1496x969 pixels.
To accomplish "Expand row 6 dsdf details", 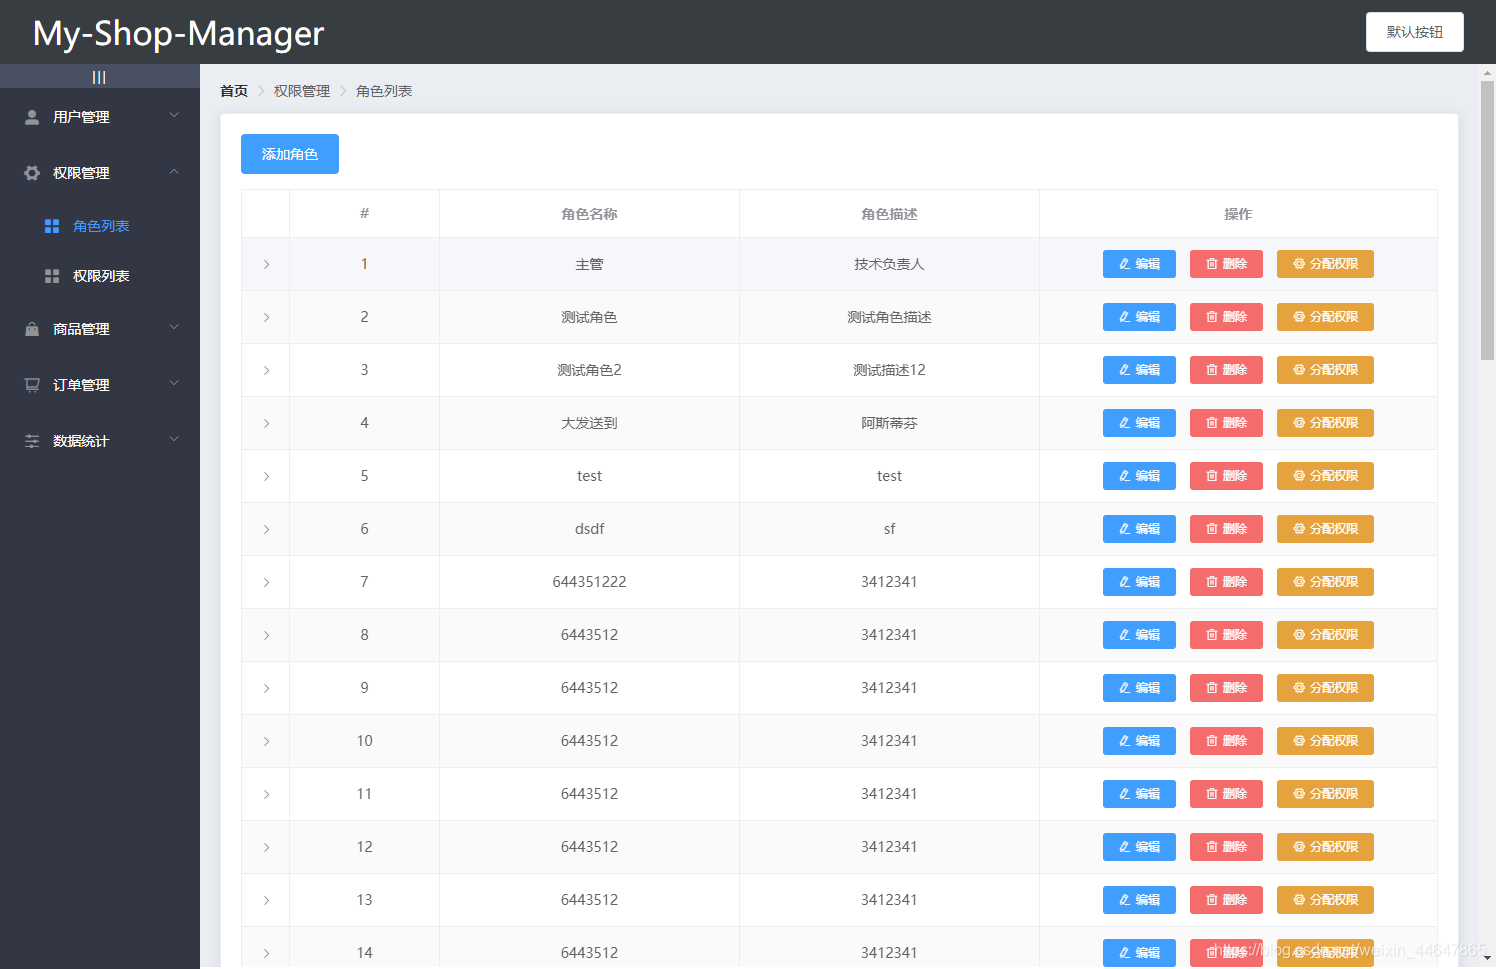I will click(266, 529).
